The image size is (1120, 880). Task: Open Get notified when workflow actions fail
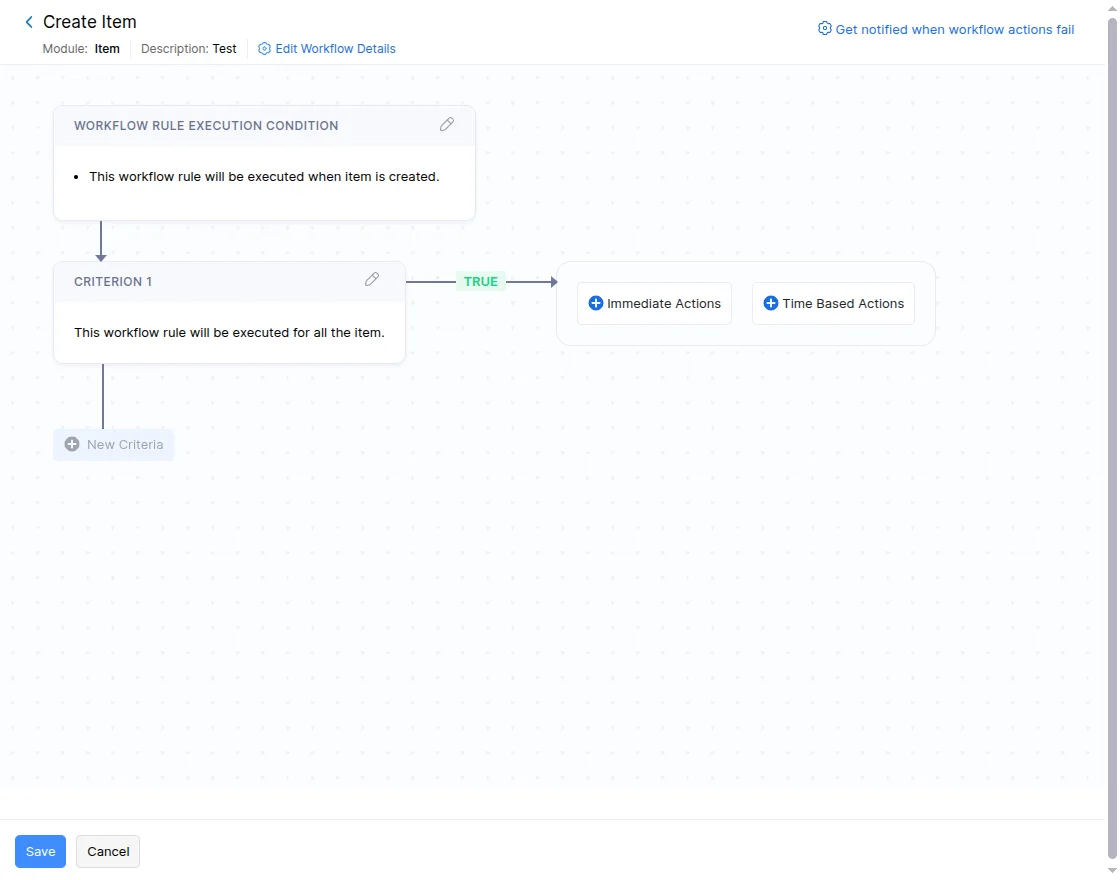tap(954, 29)
